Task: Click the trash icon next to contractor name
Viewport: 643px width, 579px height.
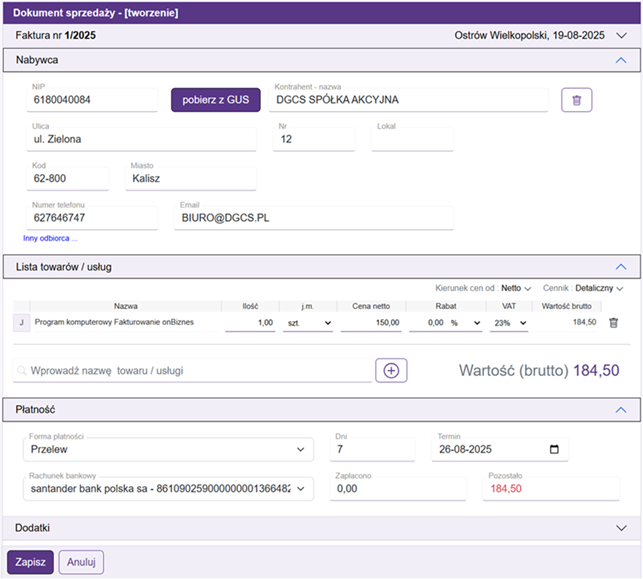Action: coord(576,100)
